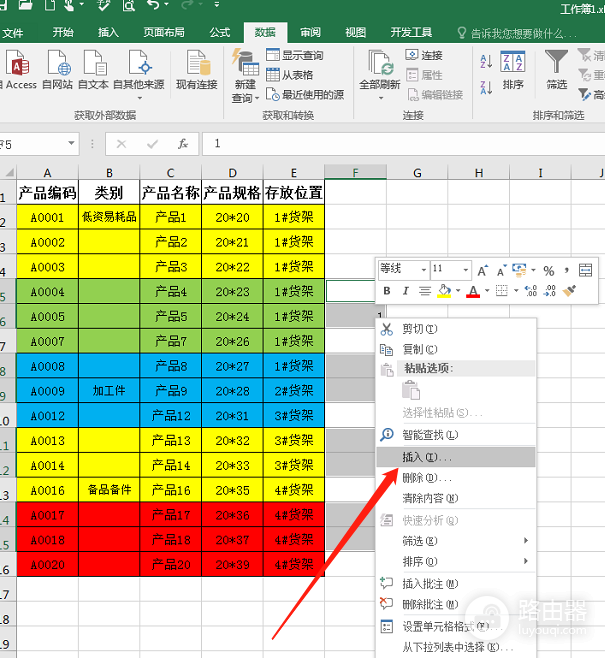Sort ascending A to Z icon

pos(486,61)
